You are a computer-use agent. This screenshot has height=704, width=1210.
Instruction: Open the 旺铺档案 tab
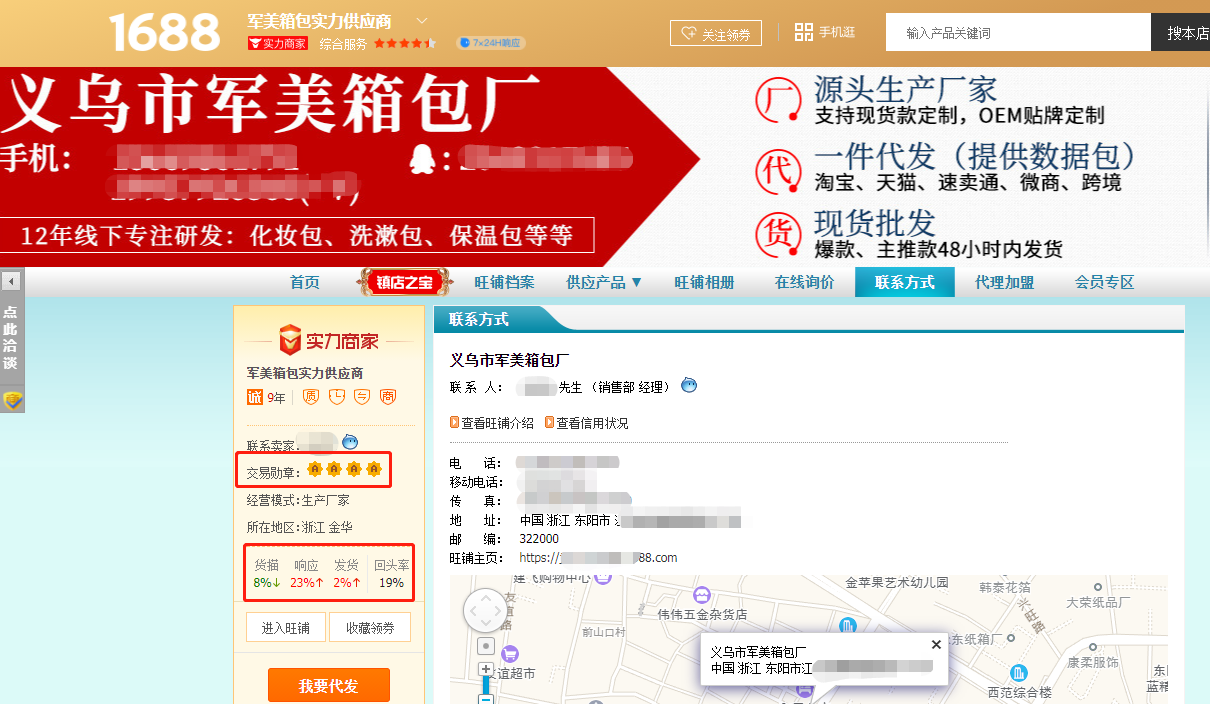point(504,283)
